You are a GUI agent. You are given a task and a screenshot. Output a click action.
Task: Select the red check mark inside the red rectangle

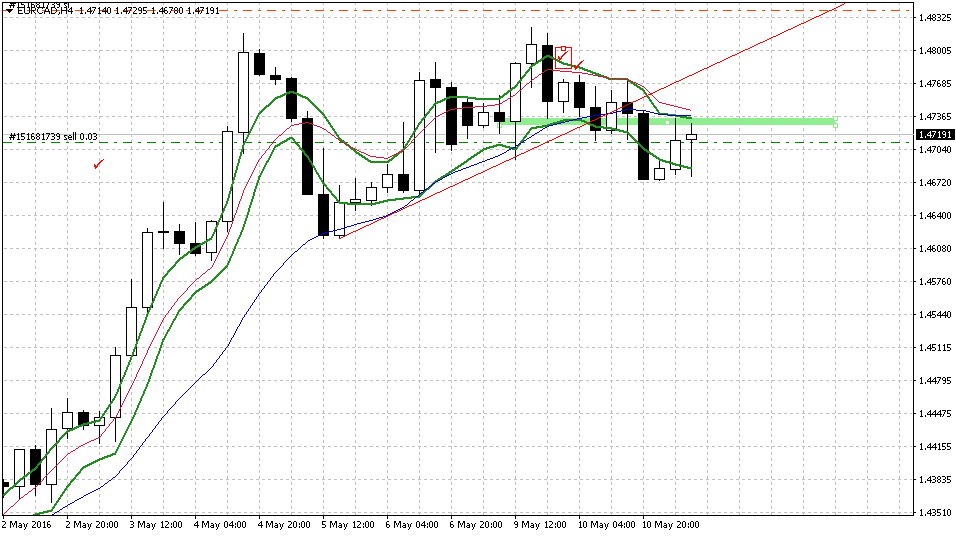point(562,55)
